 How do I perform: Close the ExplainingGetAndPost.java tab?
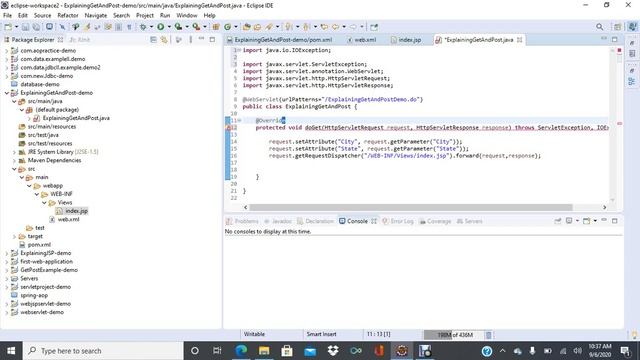coord(520,40)
